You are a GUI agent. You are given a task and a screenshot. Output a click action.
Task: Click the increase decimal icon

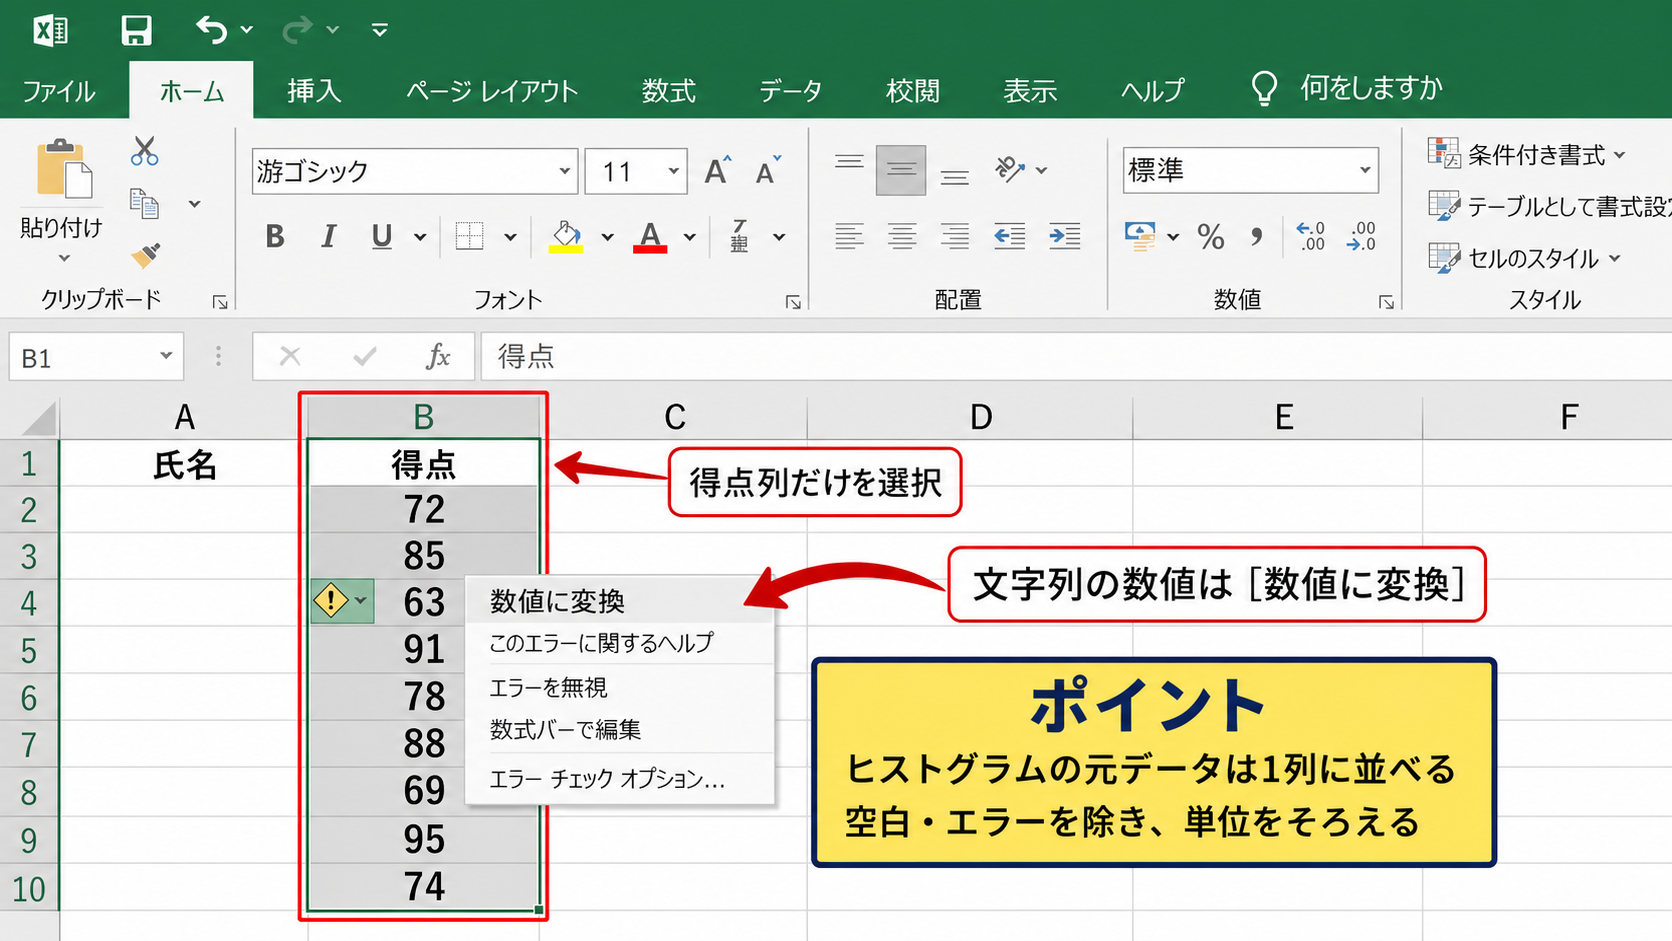coord(1311,236)
